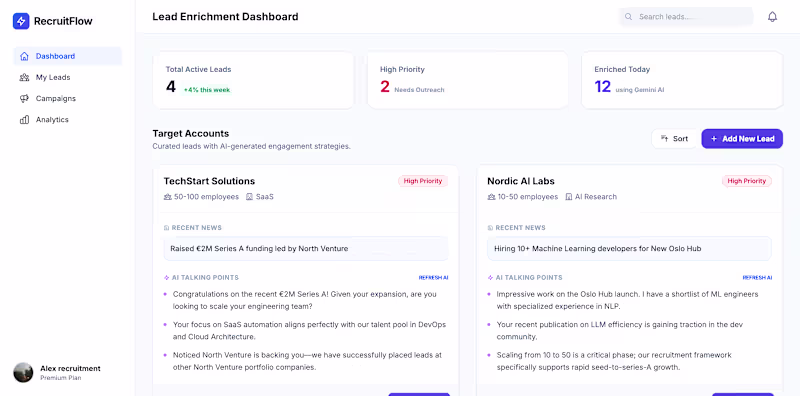Click the Alex recruitment profile avatar
The image size is (800, 396).
[23, 373]
